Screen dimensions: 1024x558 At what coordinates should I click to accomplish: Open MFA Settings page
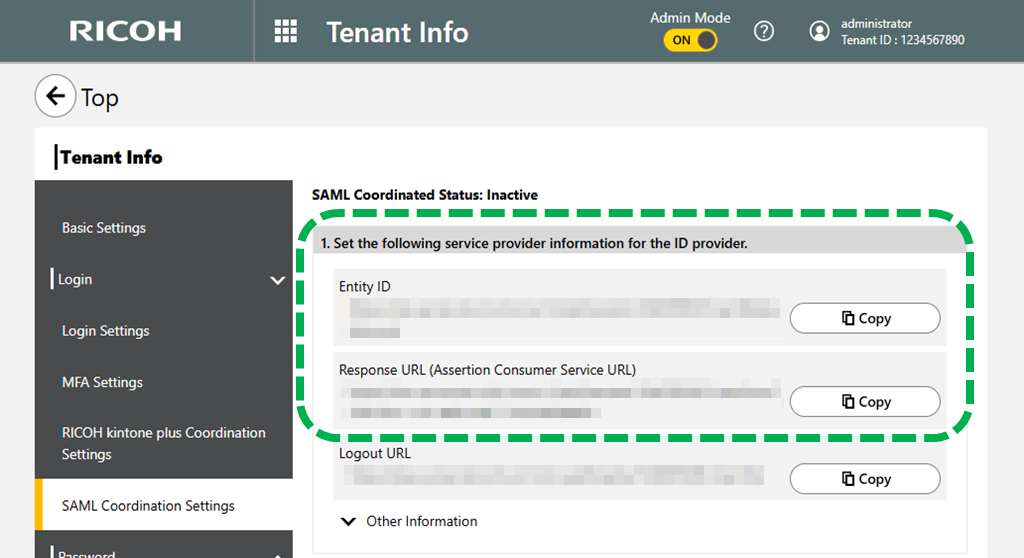(x=102, y=382)
